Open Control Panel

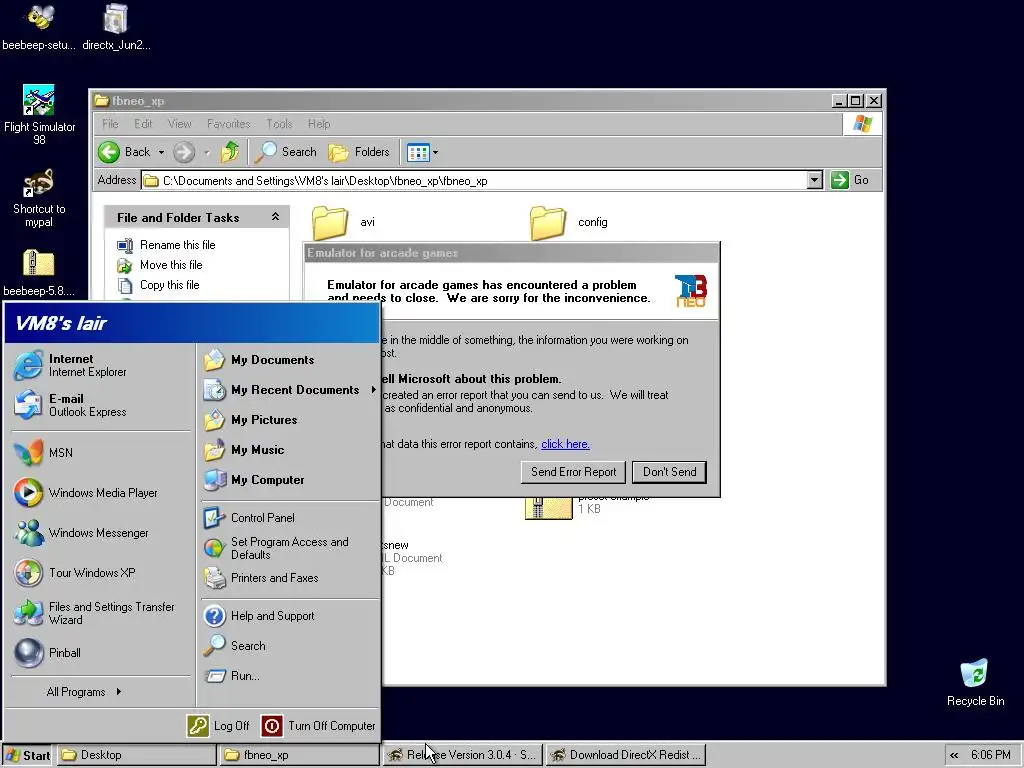click(x=249, y=518)
